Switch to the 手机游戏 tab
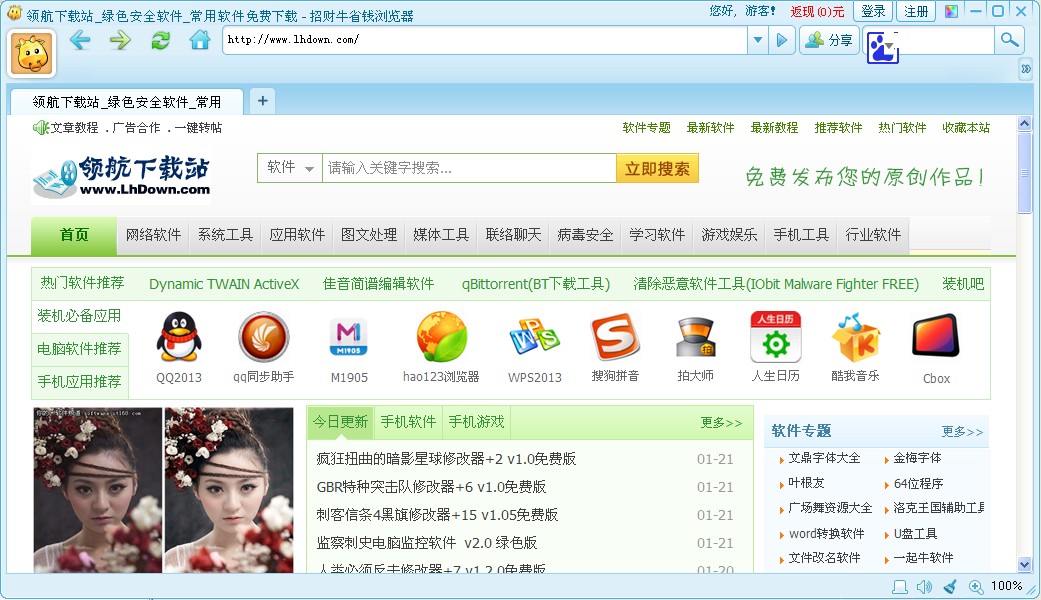Image resolution: width=1041 pixels, height=600 pixels. click(477, 422)
